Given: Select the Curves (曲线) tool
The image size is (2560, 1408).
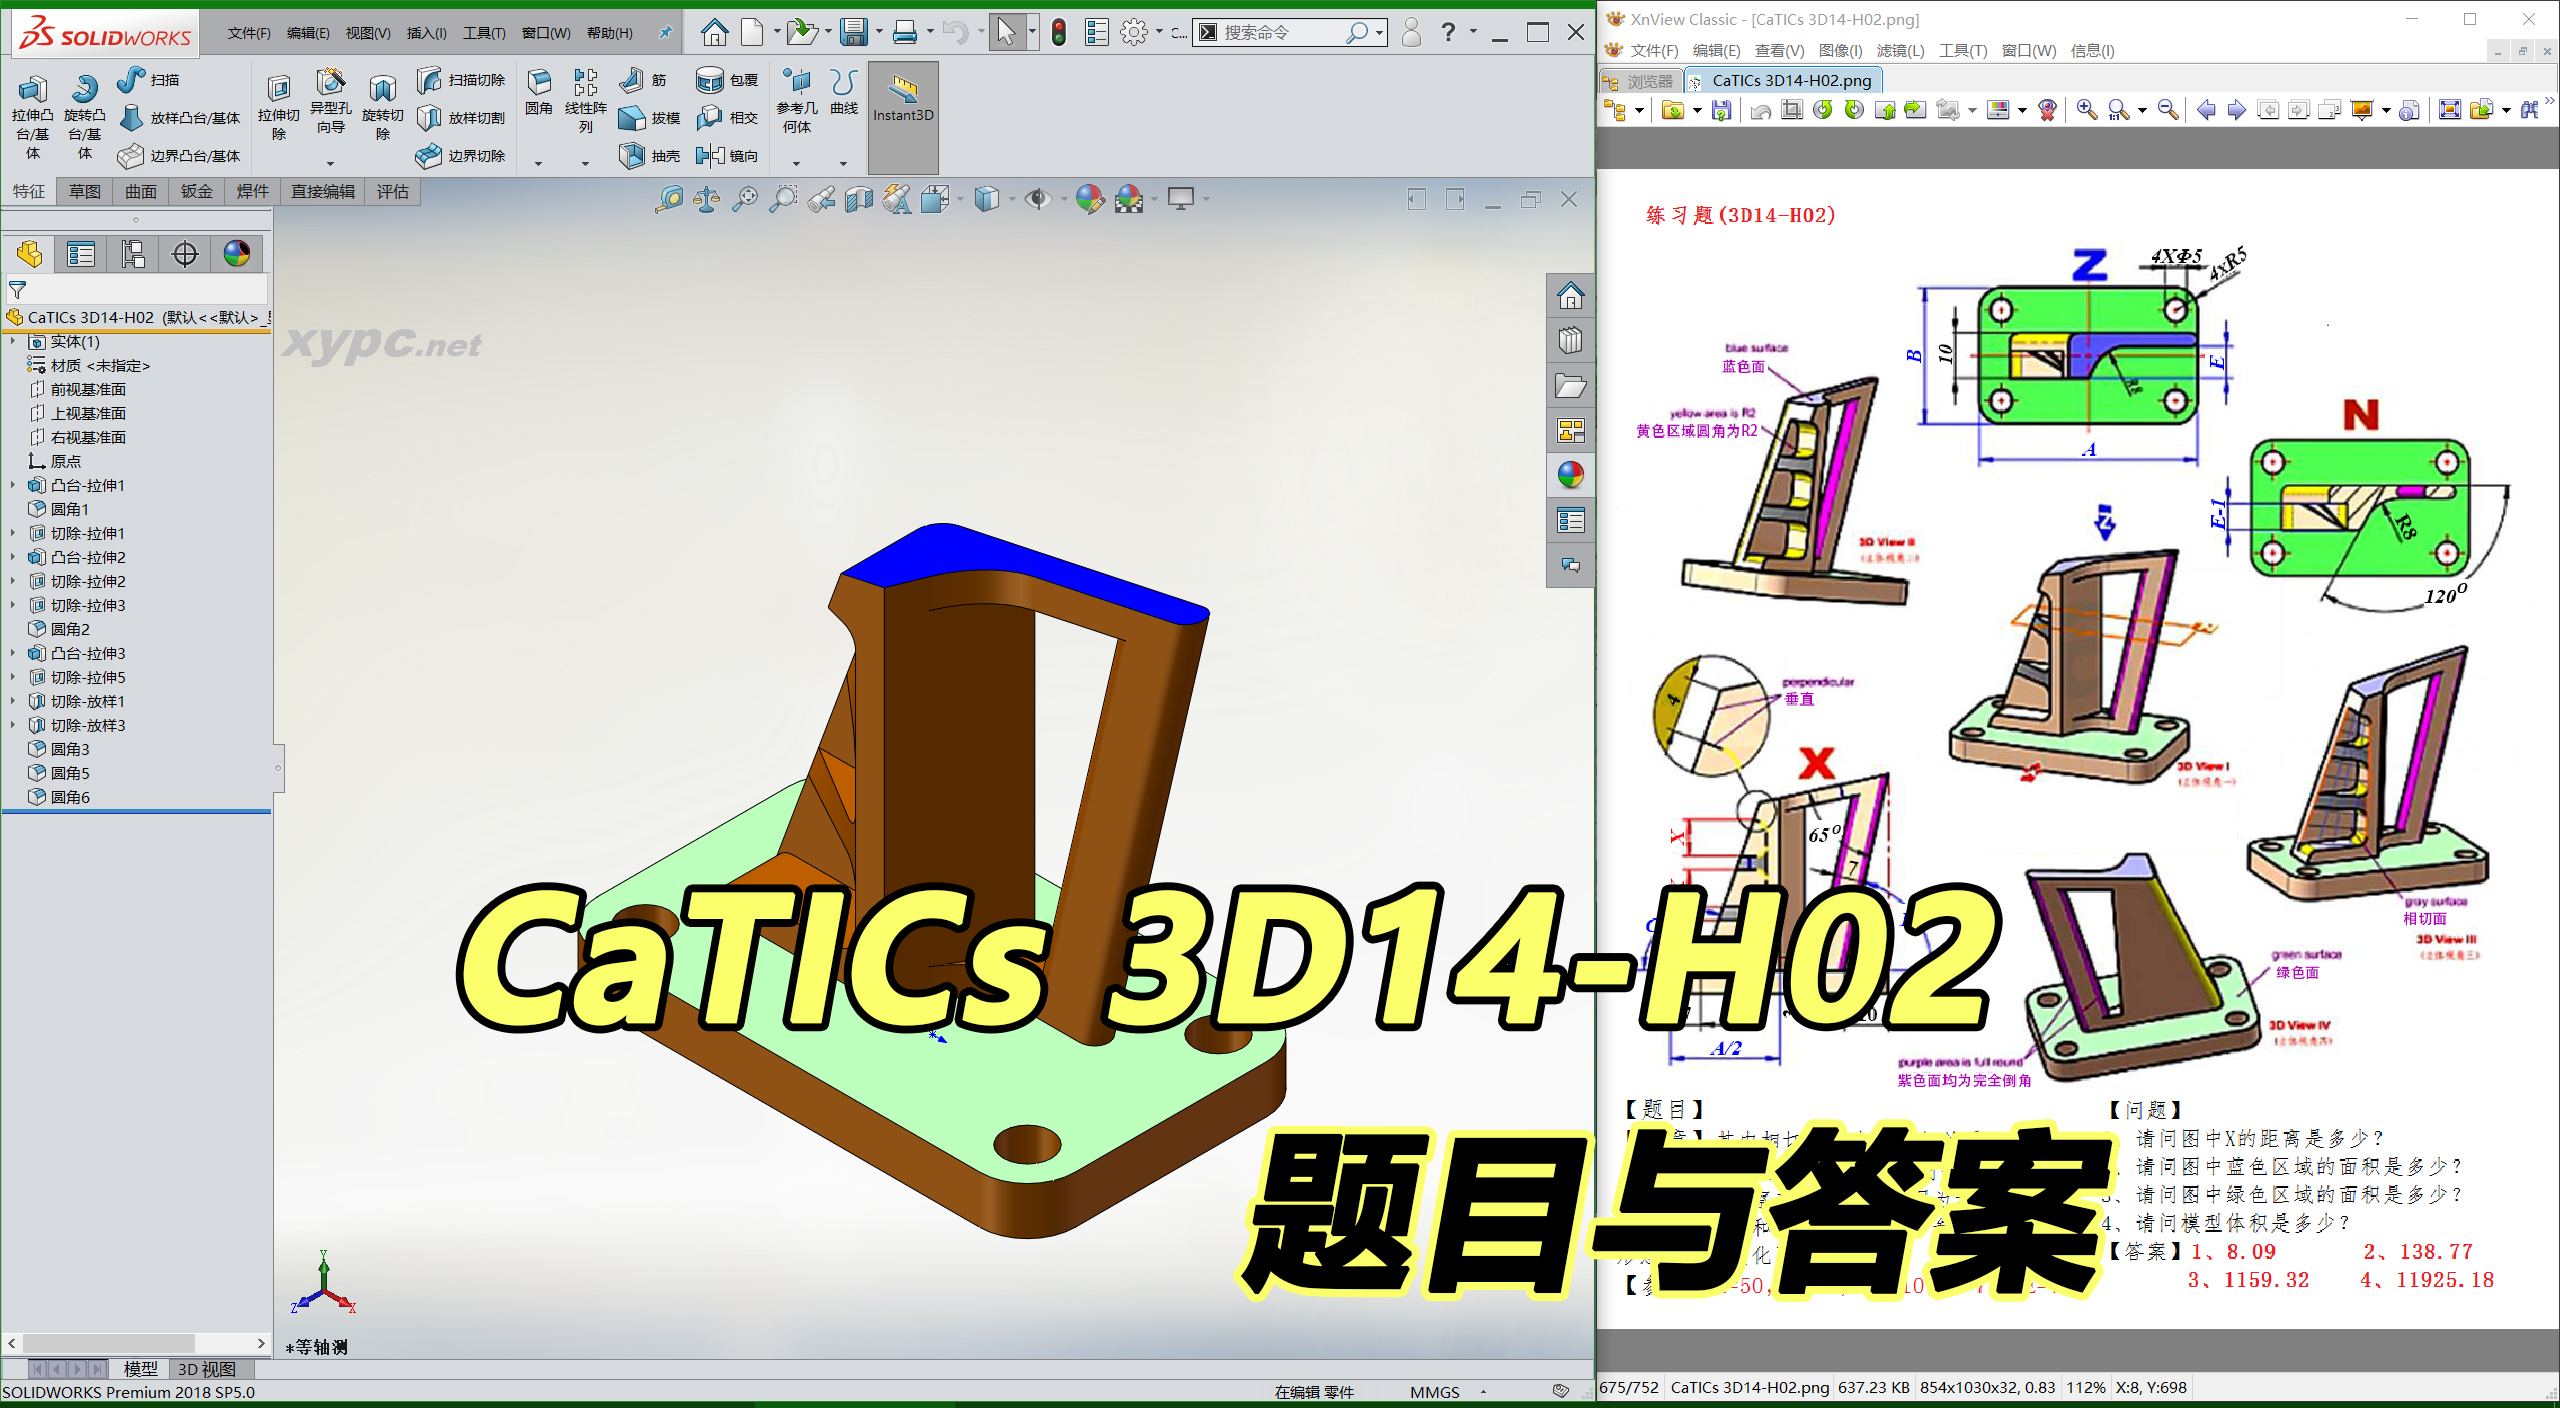Looking at the screenshot, I should click(x=844, y=92).
